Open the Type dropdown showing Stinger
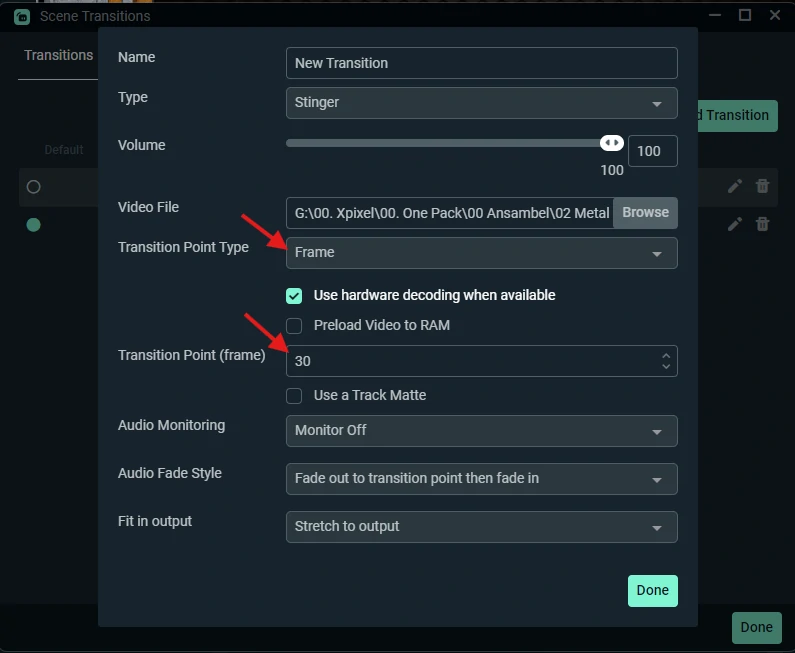795x653 pixels. 482,103
